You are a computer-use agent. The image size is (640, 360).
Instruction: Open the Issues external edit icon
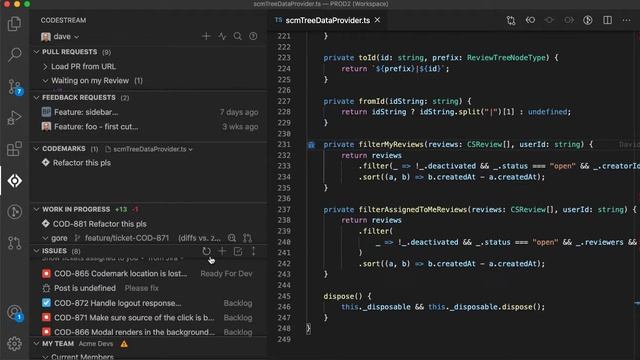238,251
